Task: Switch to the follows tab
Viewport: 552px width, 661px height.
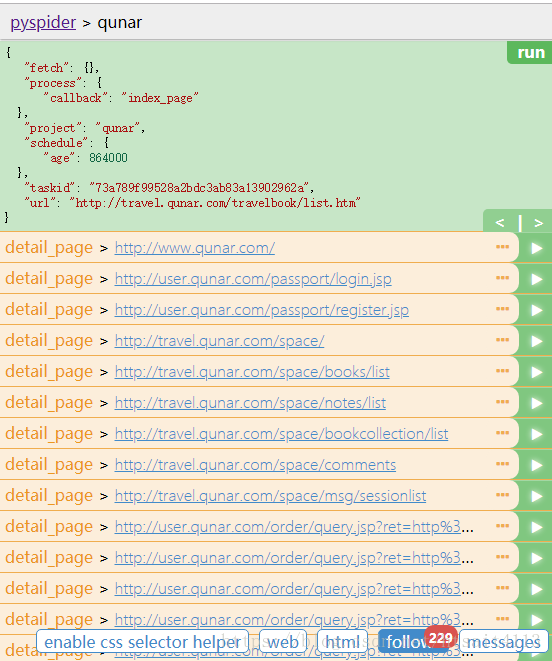Action: point(407,642)
